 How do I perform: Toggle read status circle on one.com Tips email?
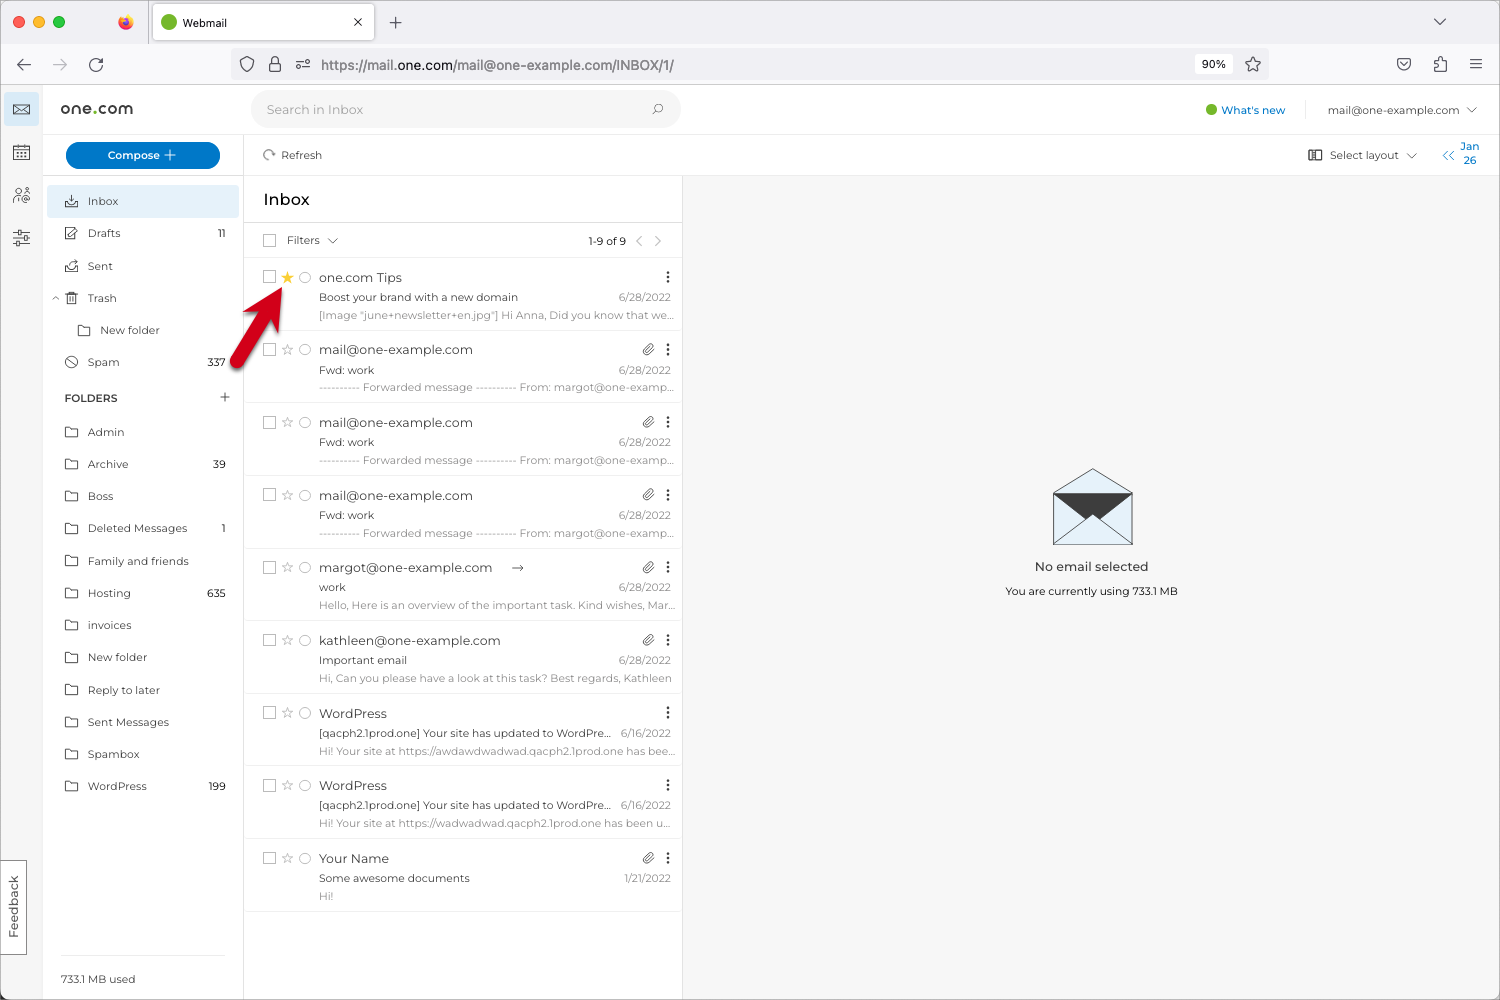tap(305, 278)
